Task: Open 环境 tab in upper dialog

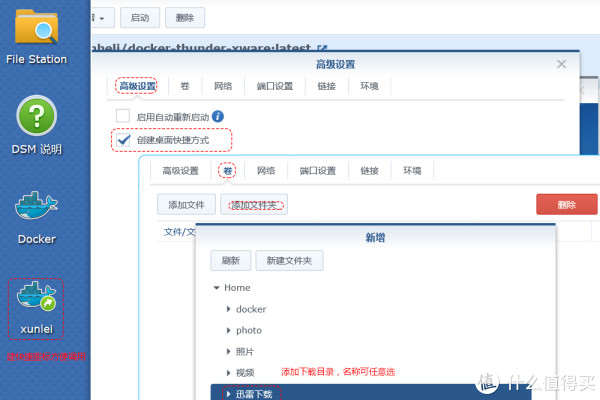Action: point(369,86)
